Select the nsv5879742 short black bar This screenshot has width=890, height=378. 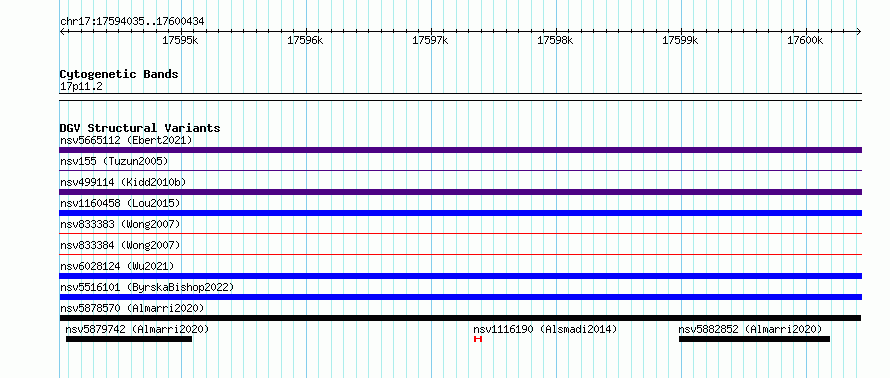(x=129, y=339)
